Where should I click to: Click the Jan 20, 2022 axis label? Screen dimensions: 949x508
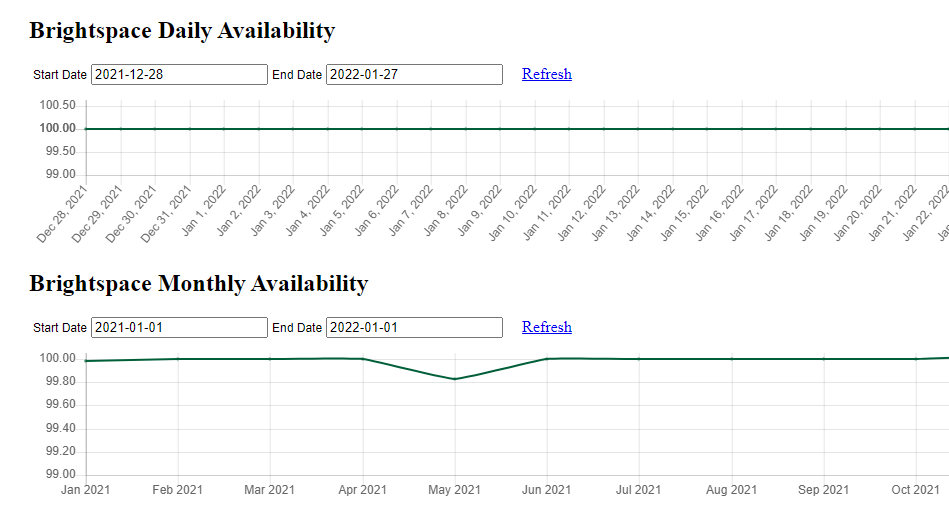click(858, 213)
